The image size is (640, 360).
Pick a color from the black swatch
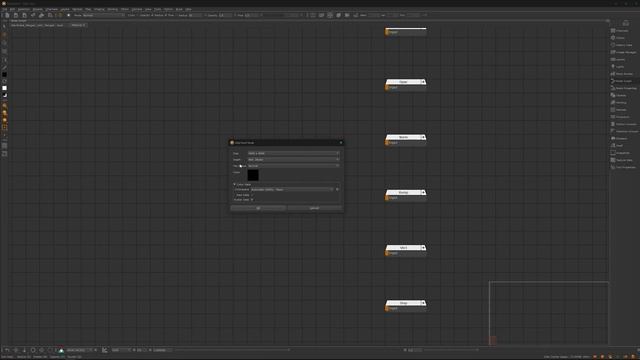click(253, 175)
